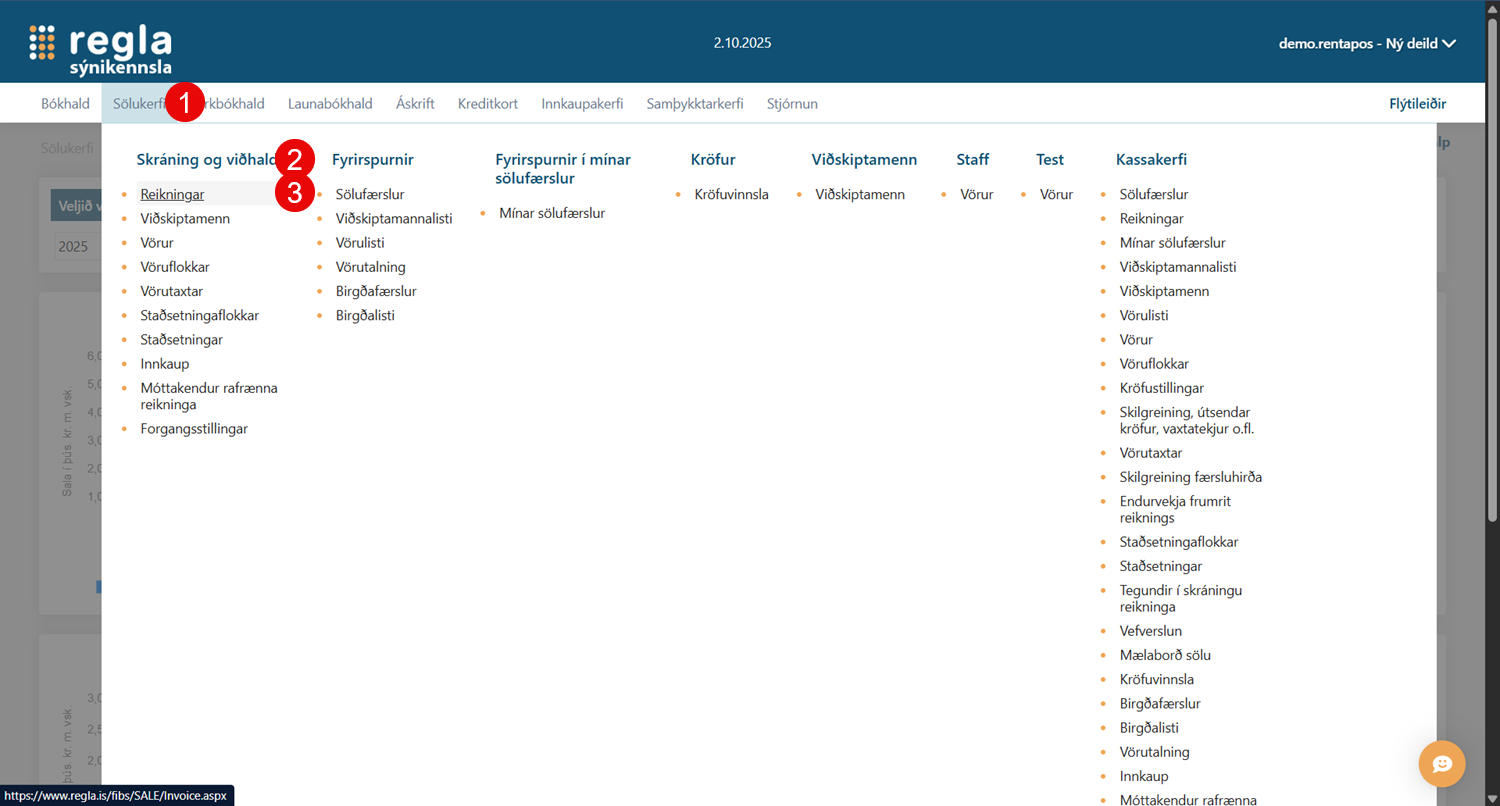Open the Launabókhald menu
The width and height of the screenshot is (1500, 806).
tap(330, 104)
